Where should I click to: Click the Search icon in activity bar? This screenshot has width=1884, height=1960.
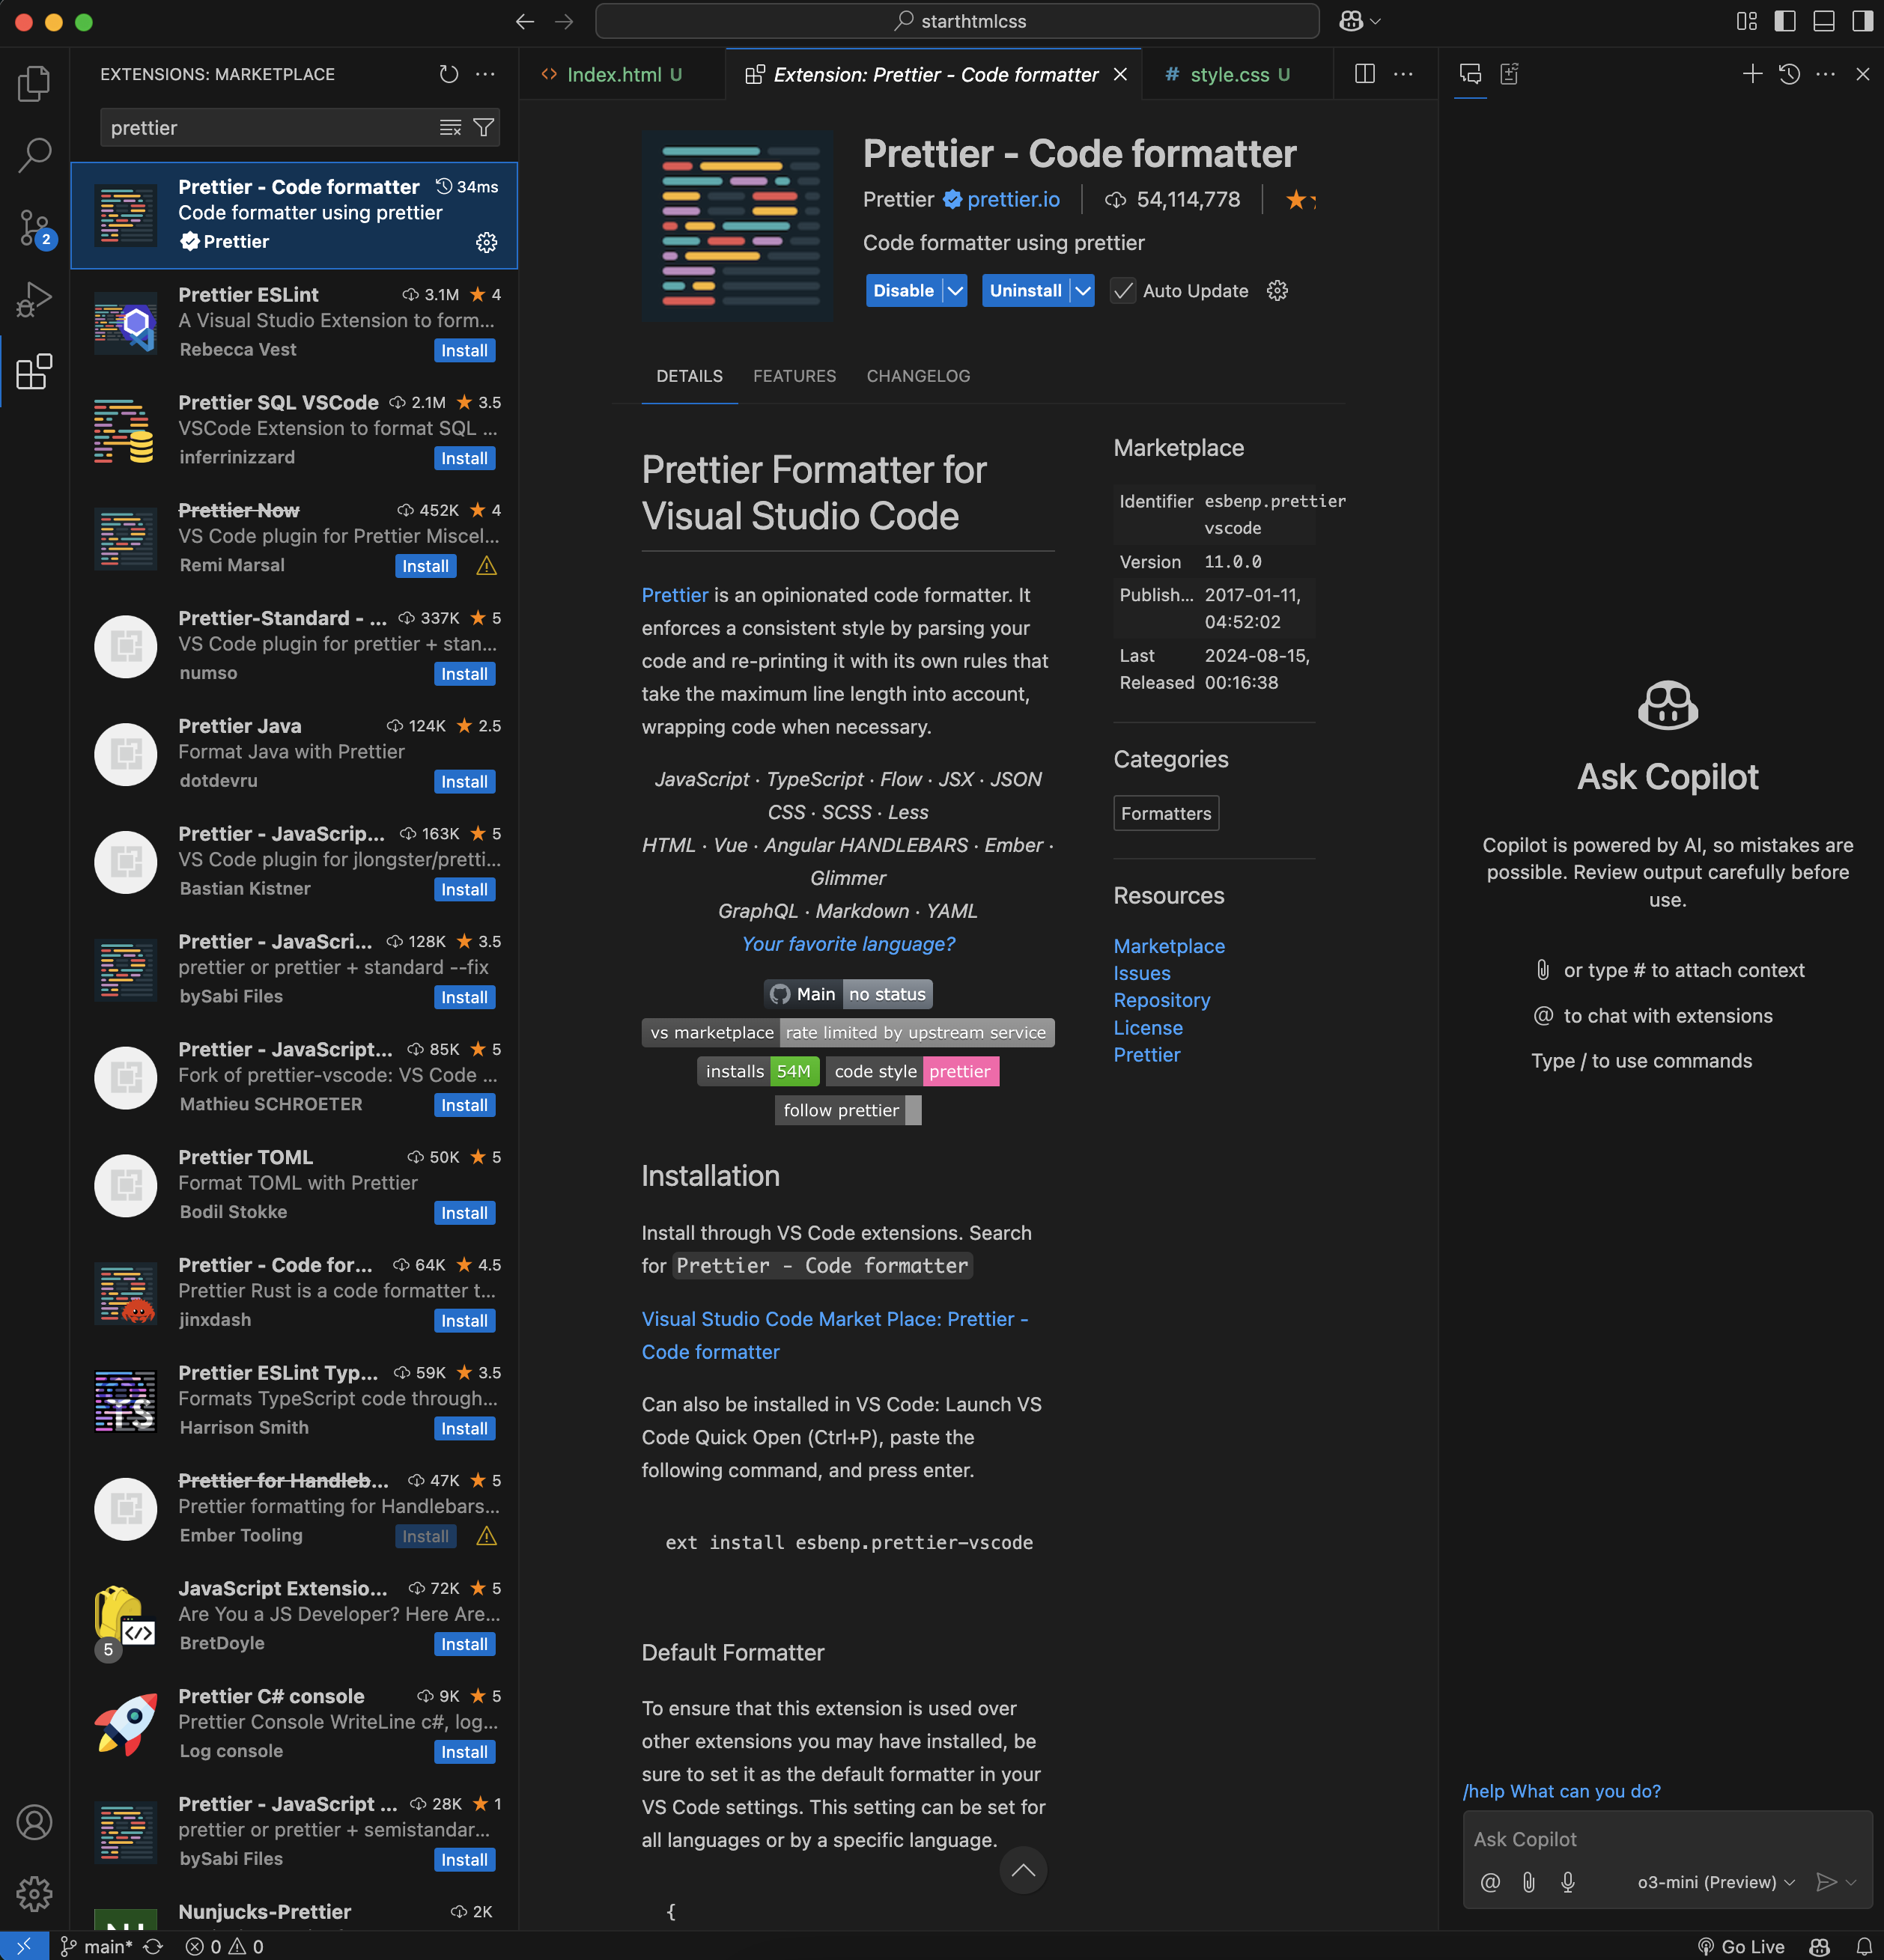(34, 155)
